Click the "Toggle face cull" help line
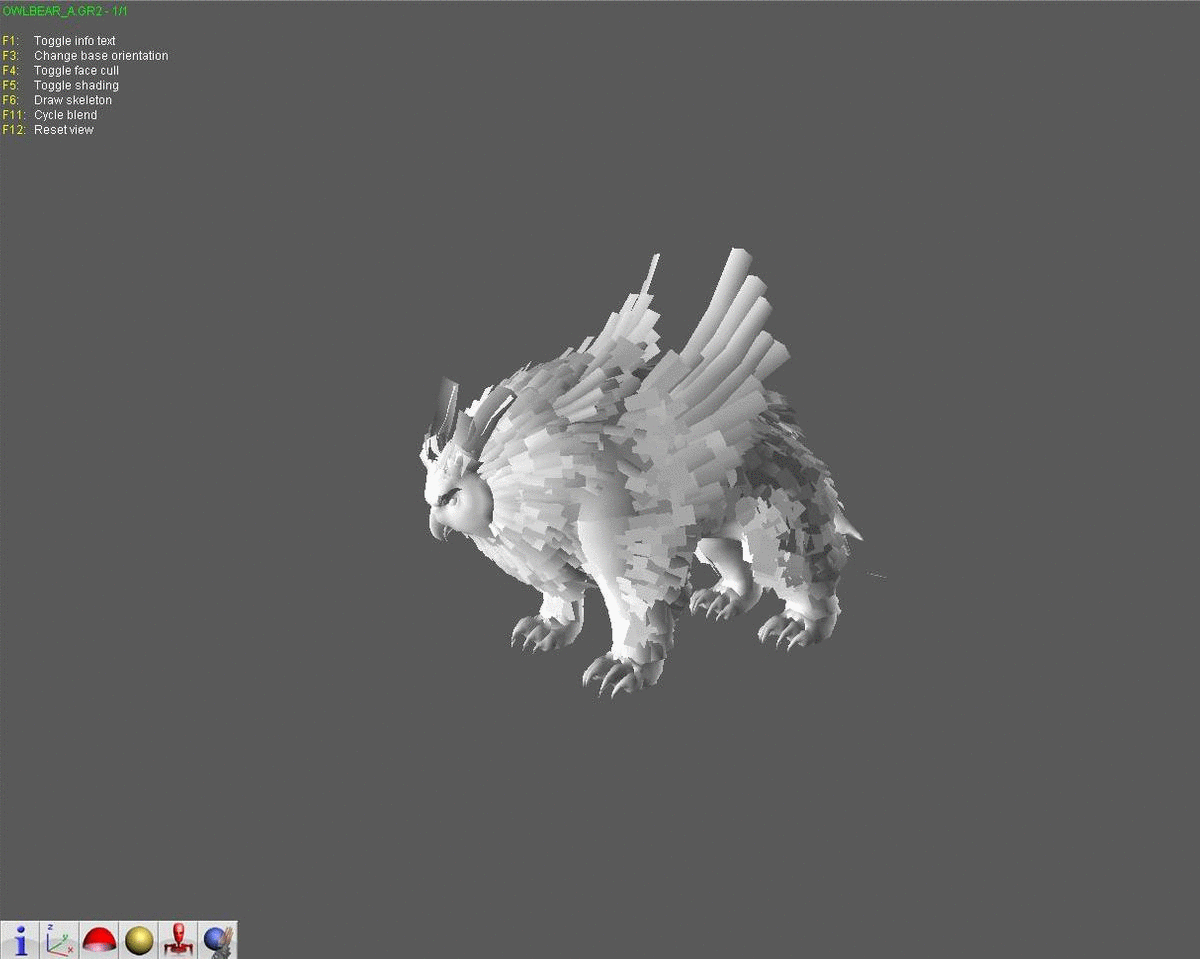This screenshot has width=1200, height=959. pyautogui.click(x=61, y=71)
